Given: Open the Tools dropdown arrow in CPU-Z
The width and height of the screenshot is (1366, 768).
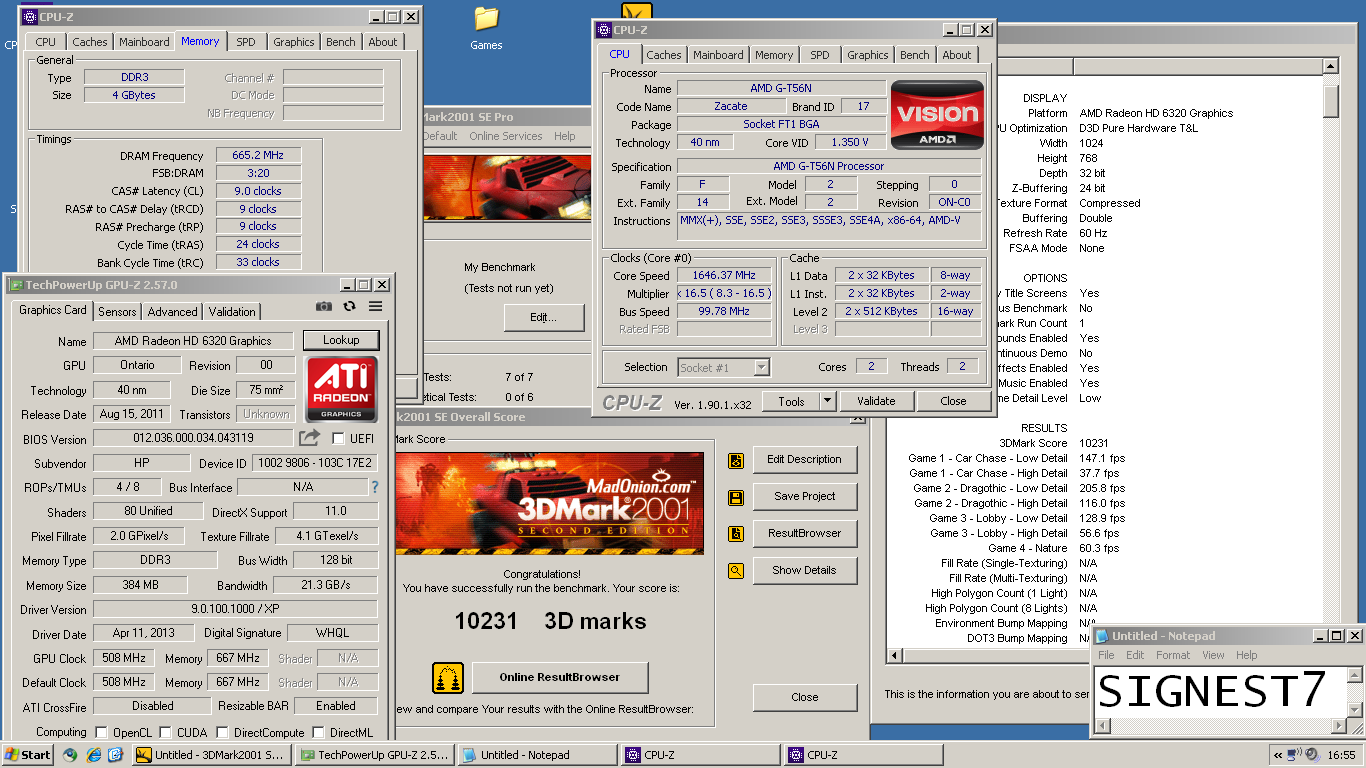Looking at the screenshot, I should [x=827, y=401].
